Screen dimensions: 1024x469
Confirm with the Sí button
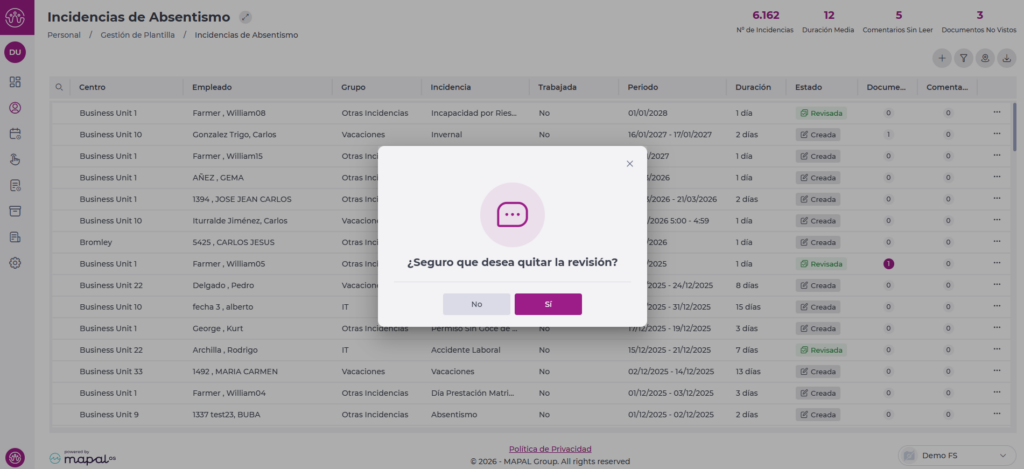pos(548,304)
